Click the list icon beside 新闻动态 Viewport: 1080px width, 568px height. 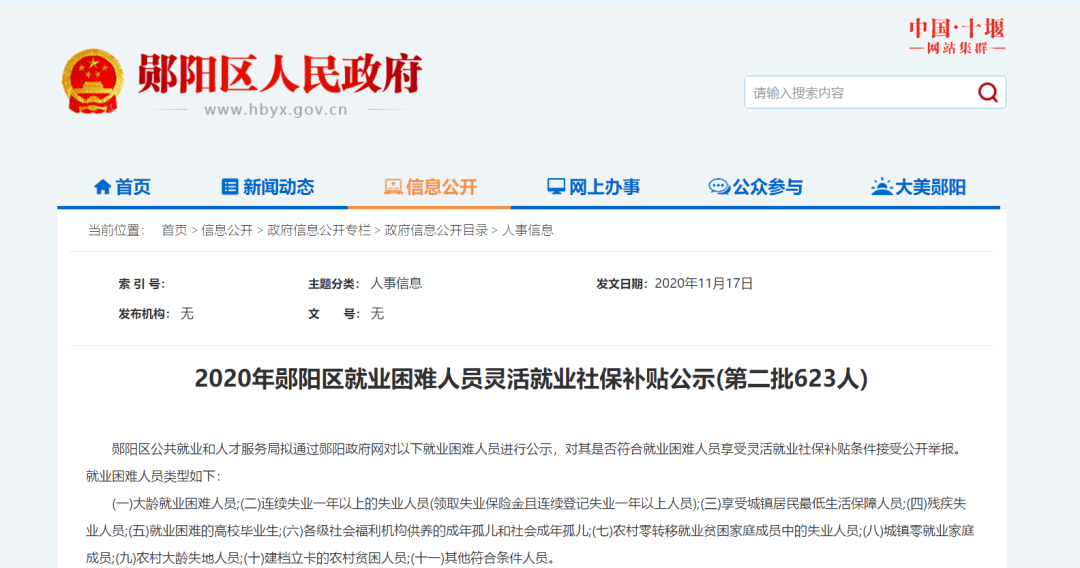coord(230,187)
